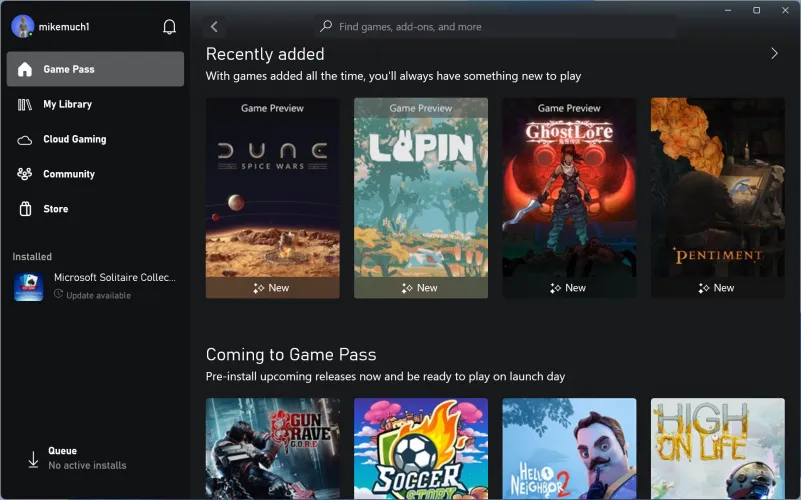Open Microsoft Solitaire Collection icon

pos(28,286)
